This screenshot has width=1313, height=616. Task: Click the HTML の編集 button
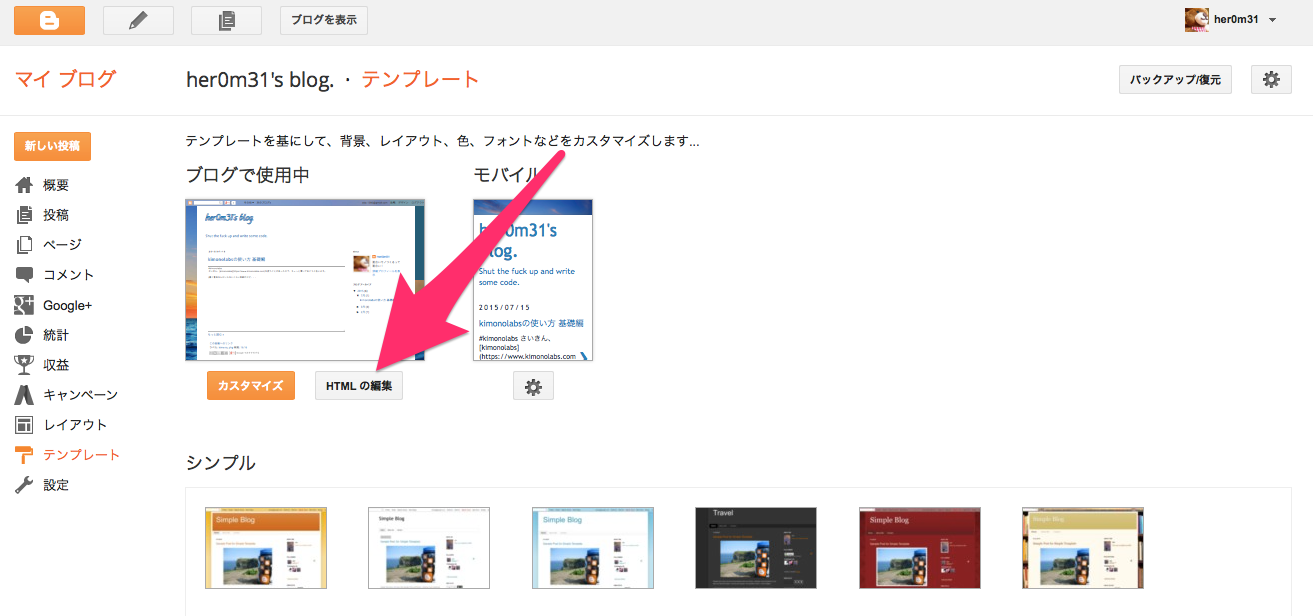(x=359, y=386)
